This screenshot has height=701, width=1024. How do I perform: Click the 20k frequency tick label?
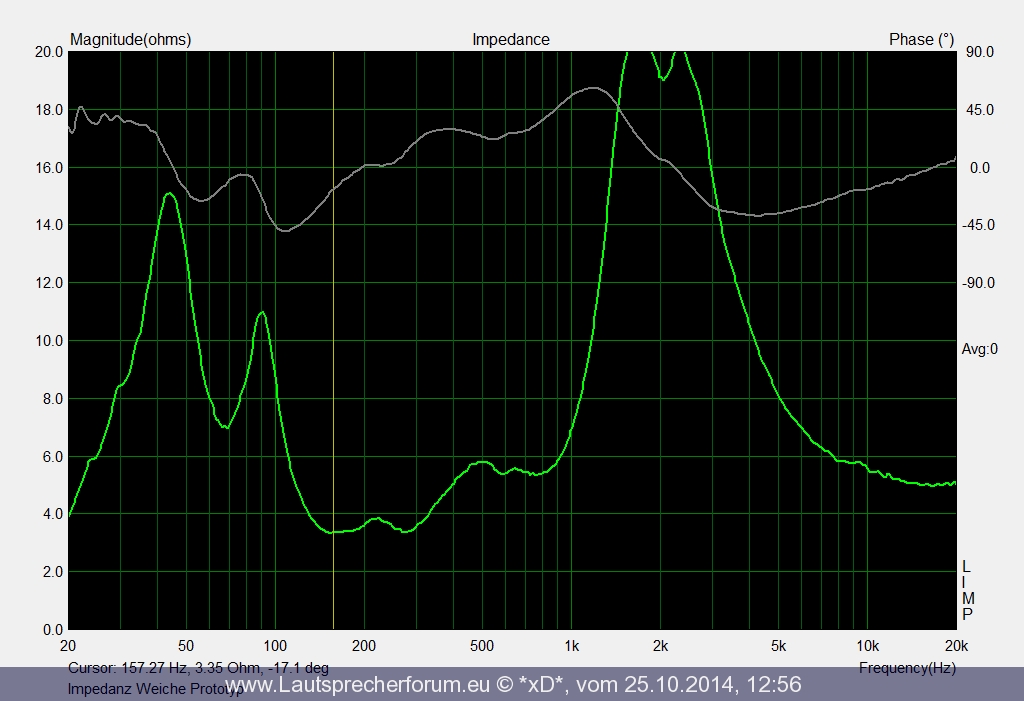[956, 644]
